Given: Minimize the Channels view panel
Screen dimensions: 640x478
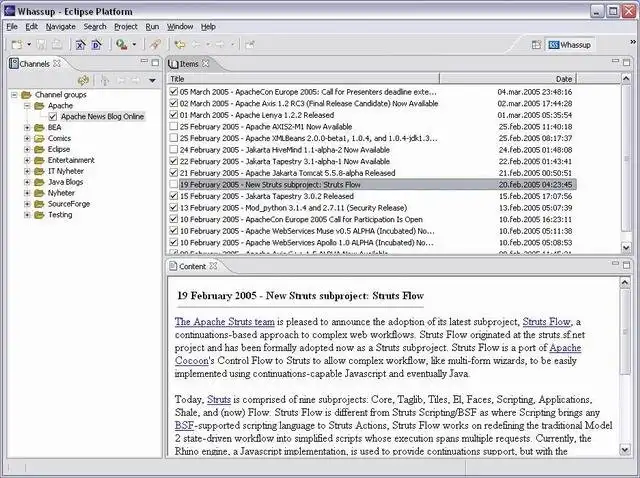Looking at the screenshot, I should click(144, 61).
